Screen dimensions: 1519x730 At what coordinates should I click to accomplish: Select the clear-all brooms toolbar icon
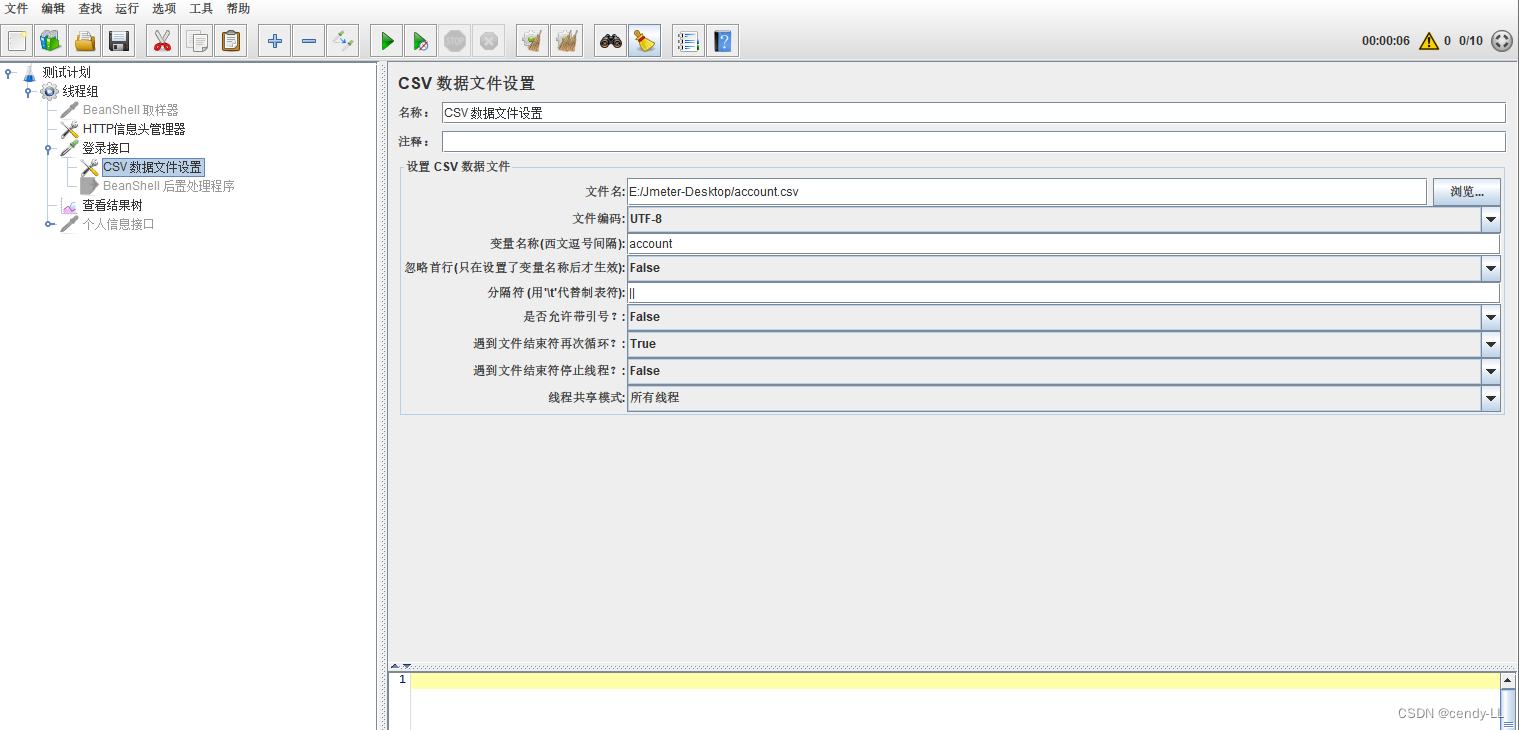point(566,40)
